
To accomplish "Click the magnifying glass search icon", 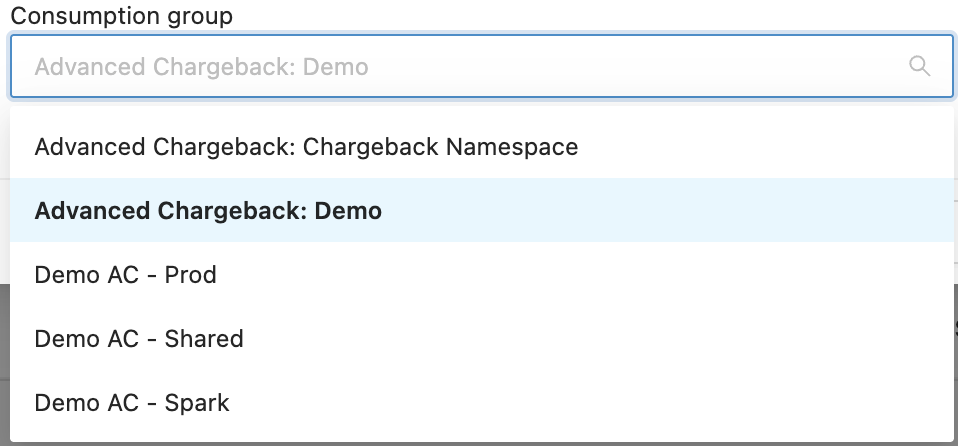I will 919,67.
